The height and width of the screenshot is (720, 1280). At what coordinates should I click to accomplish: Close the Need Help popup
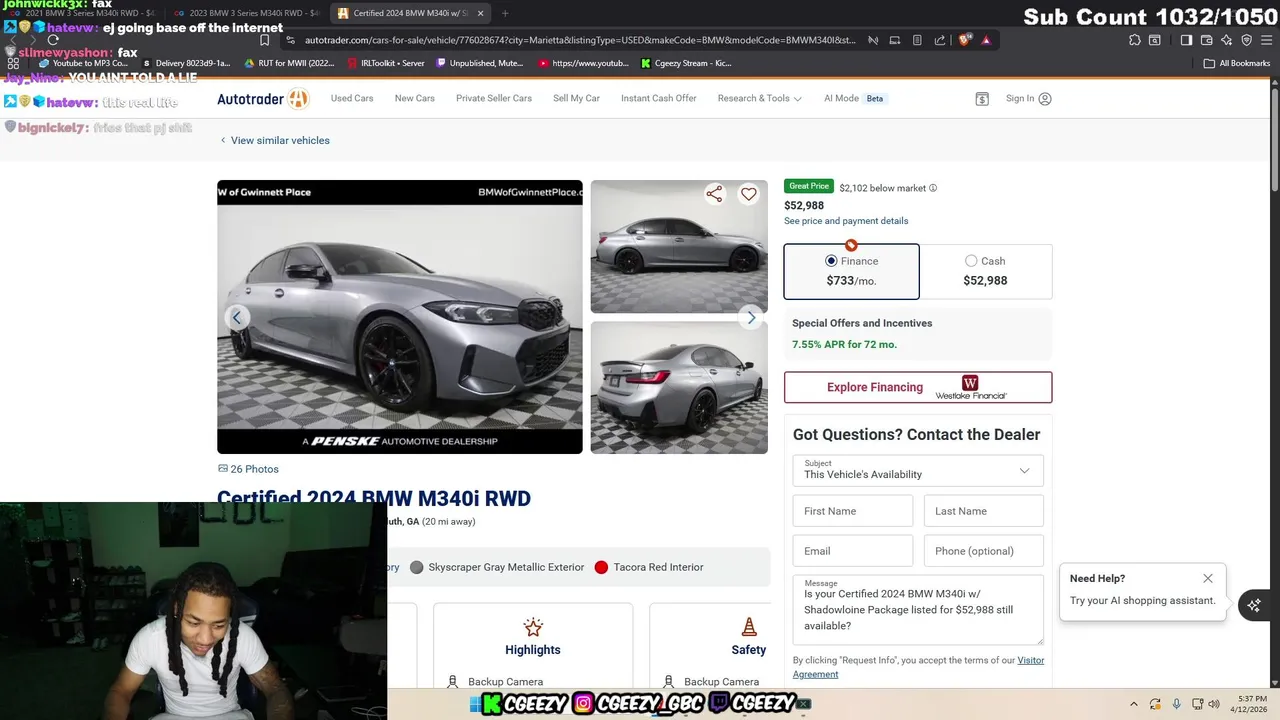point(1208,578)
